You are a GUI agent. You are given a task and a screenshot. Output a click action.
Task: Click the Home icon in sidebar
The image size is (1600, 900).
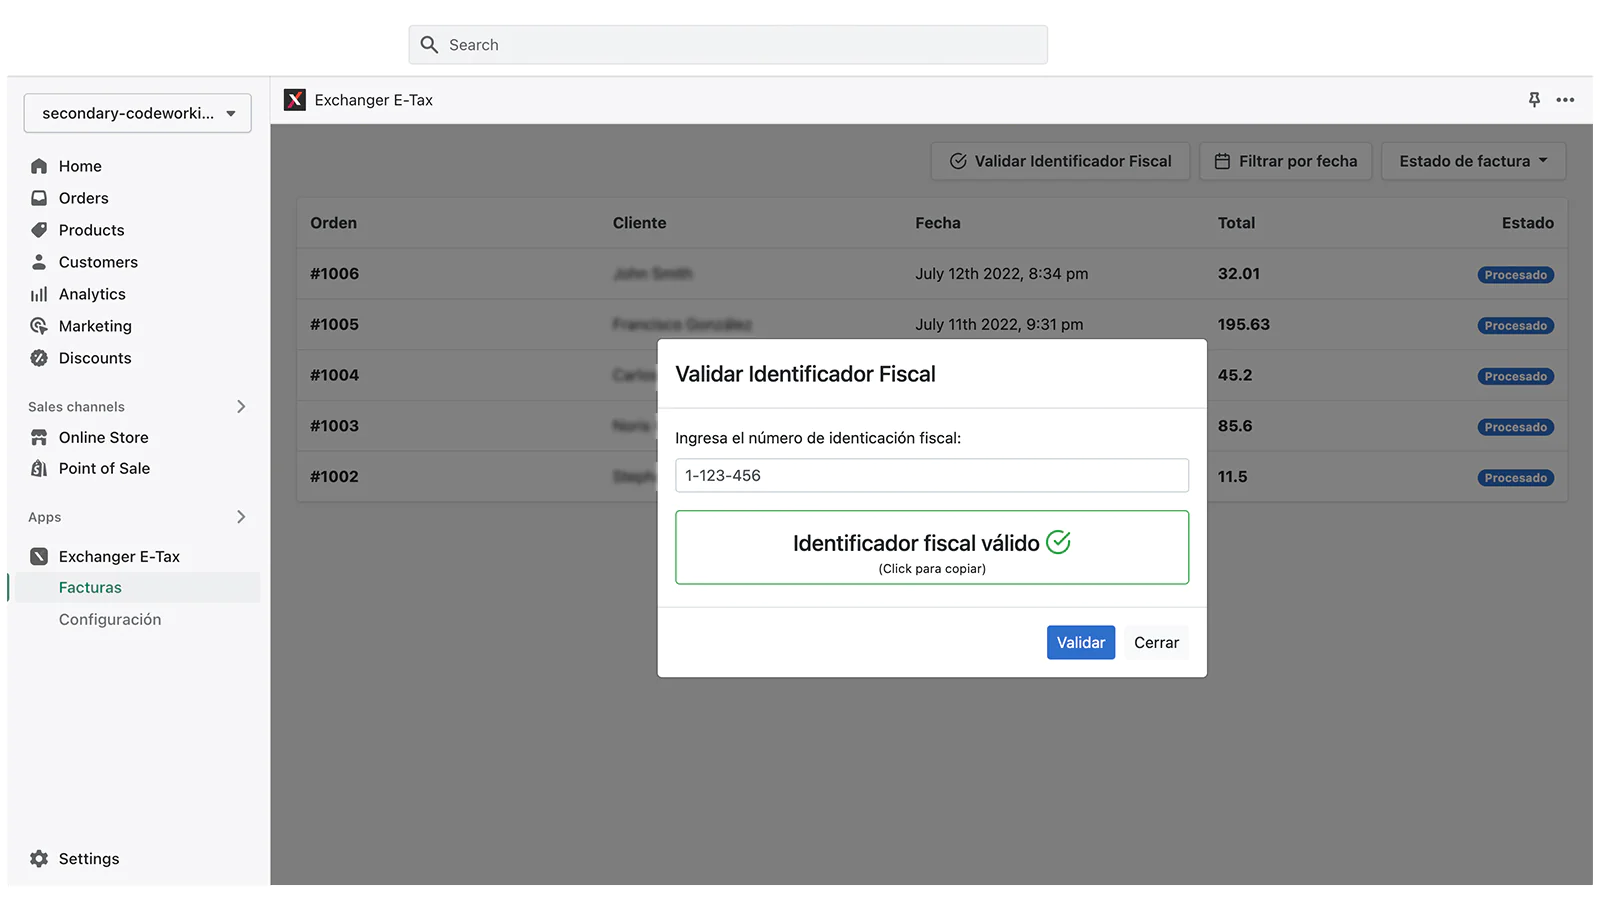(x=39, y=166)
